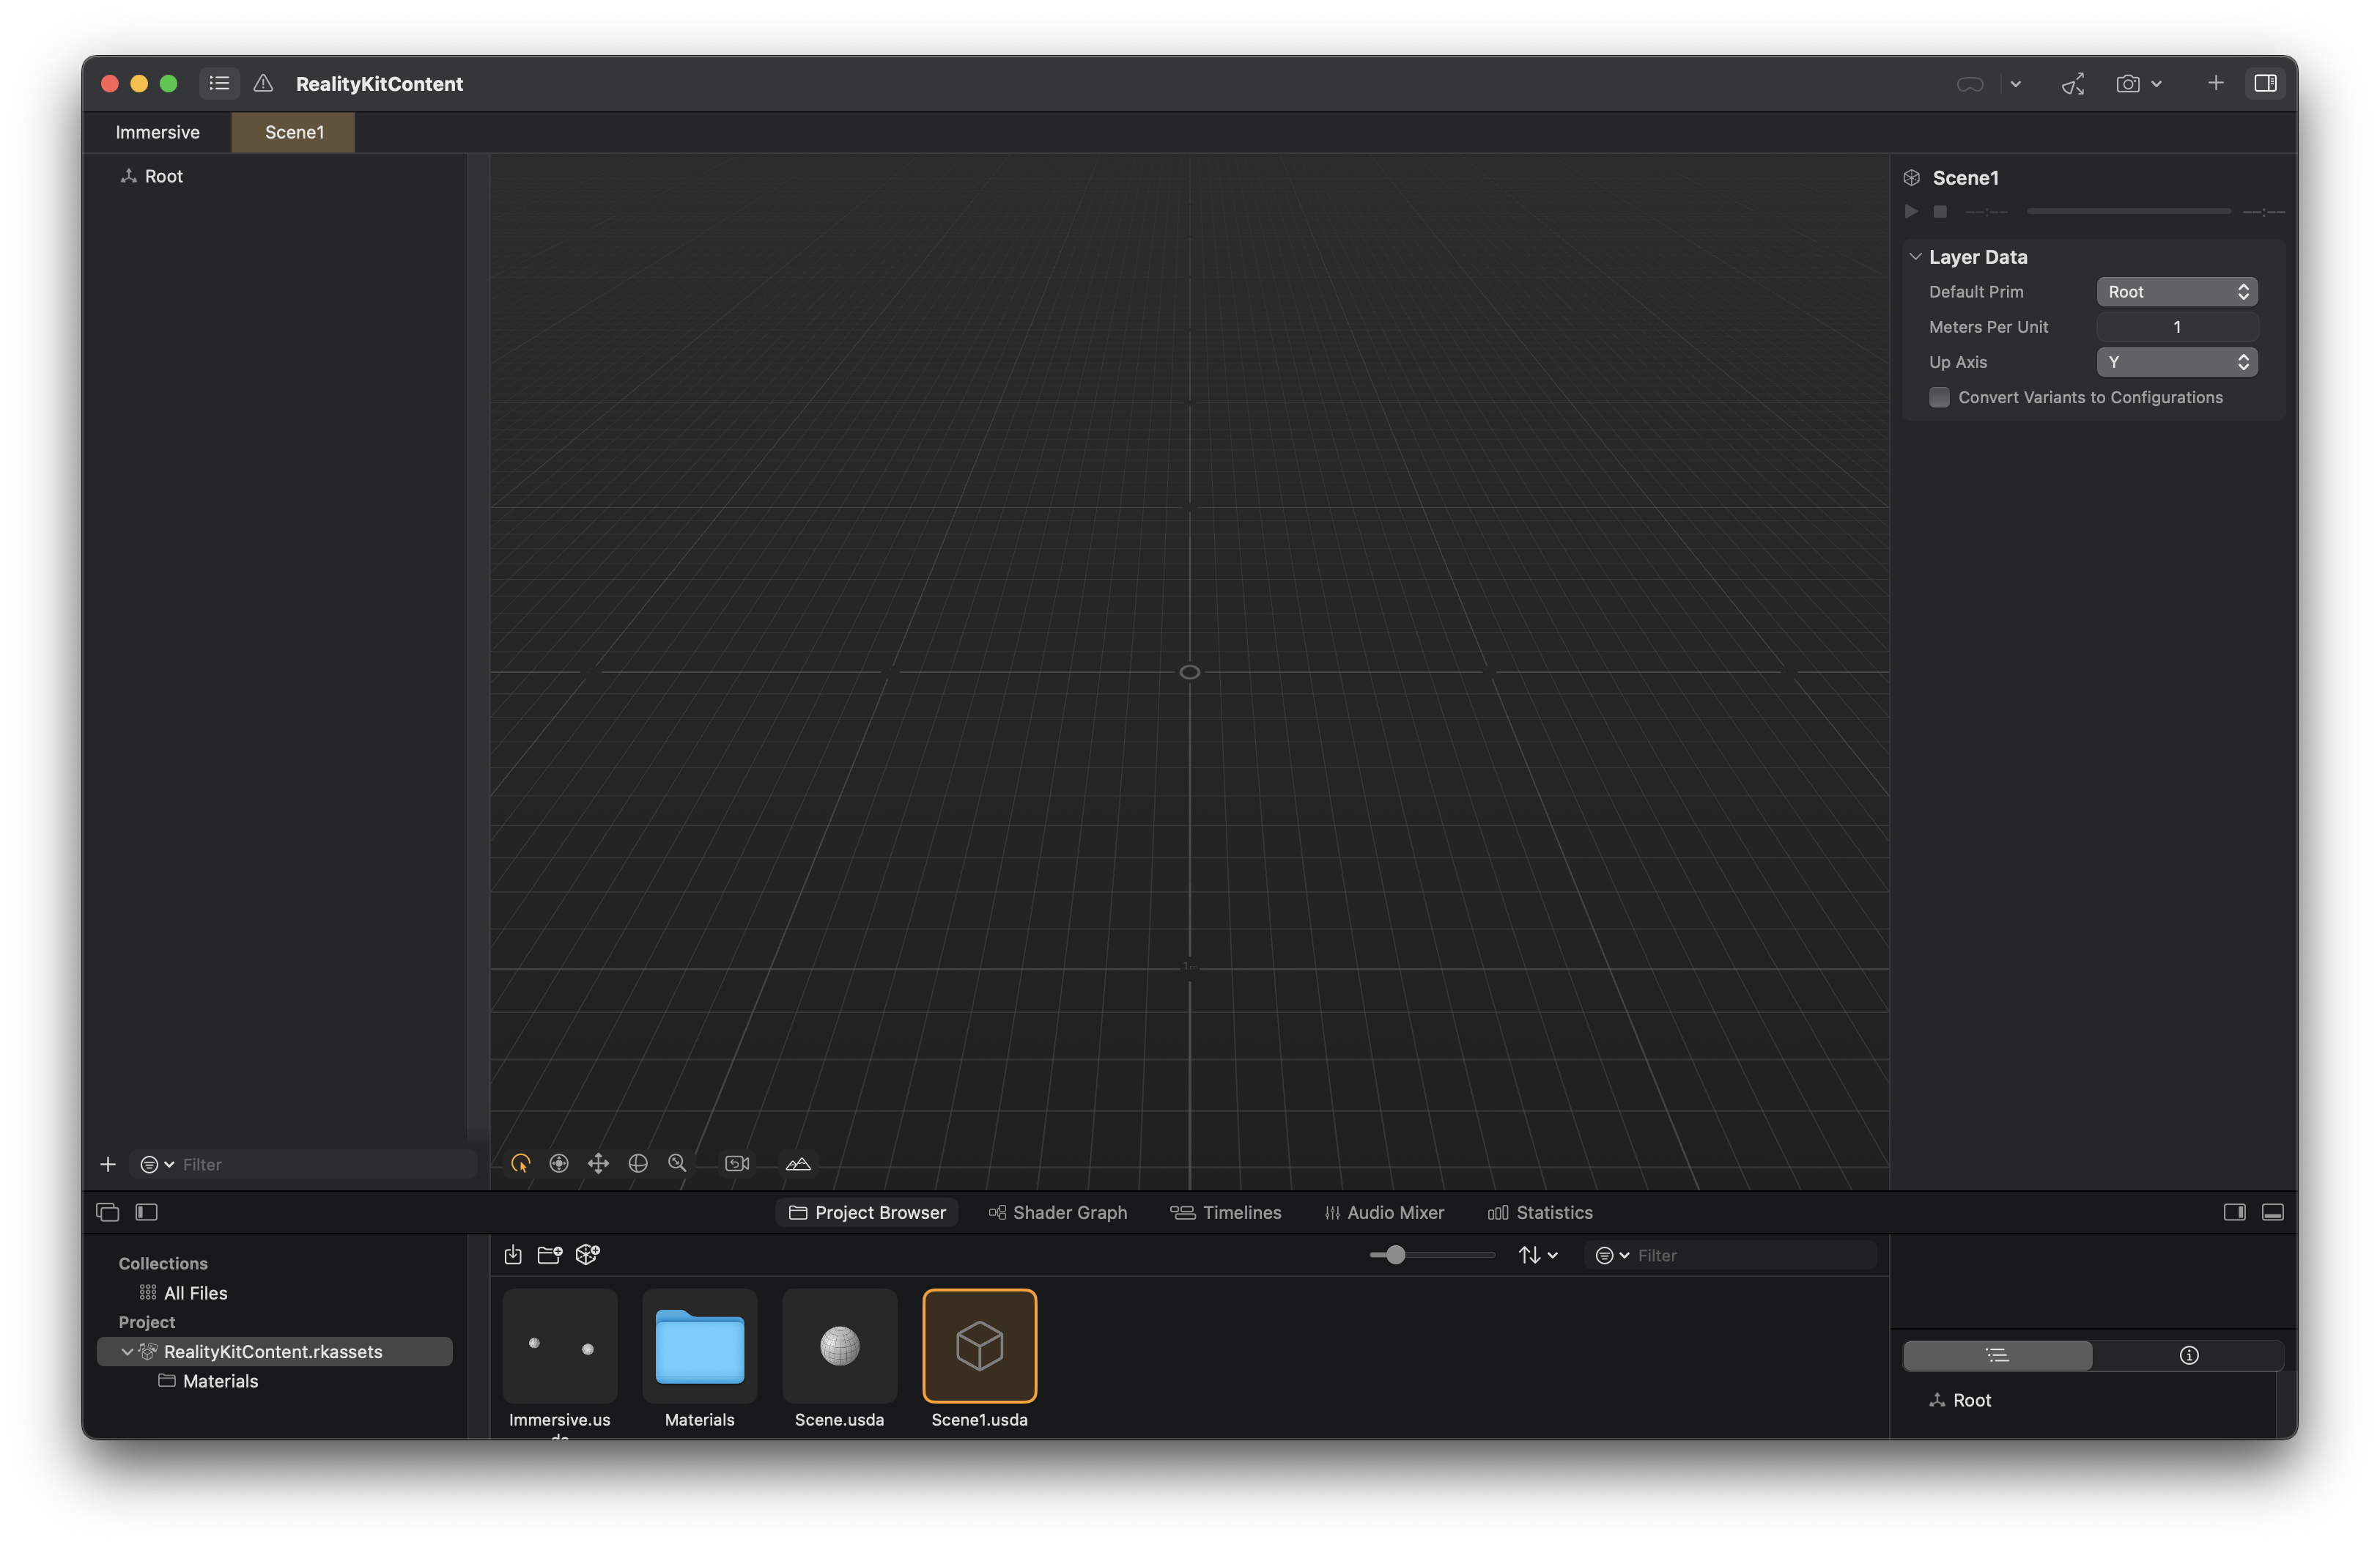Click the new scene cube-plus icon
The width and height of the screenshot is (2380, 1548).
[587, 1254]
